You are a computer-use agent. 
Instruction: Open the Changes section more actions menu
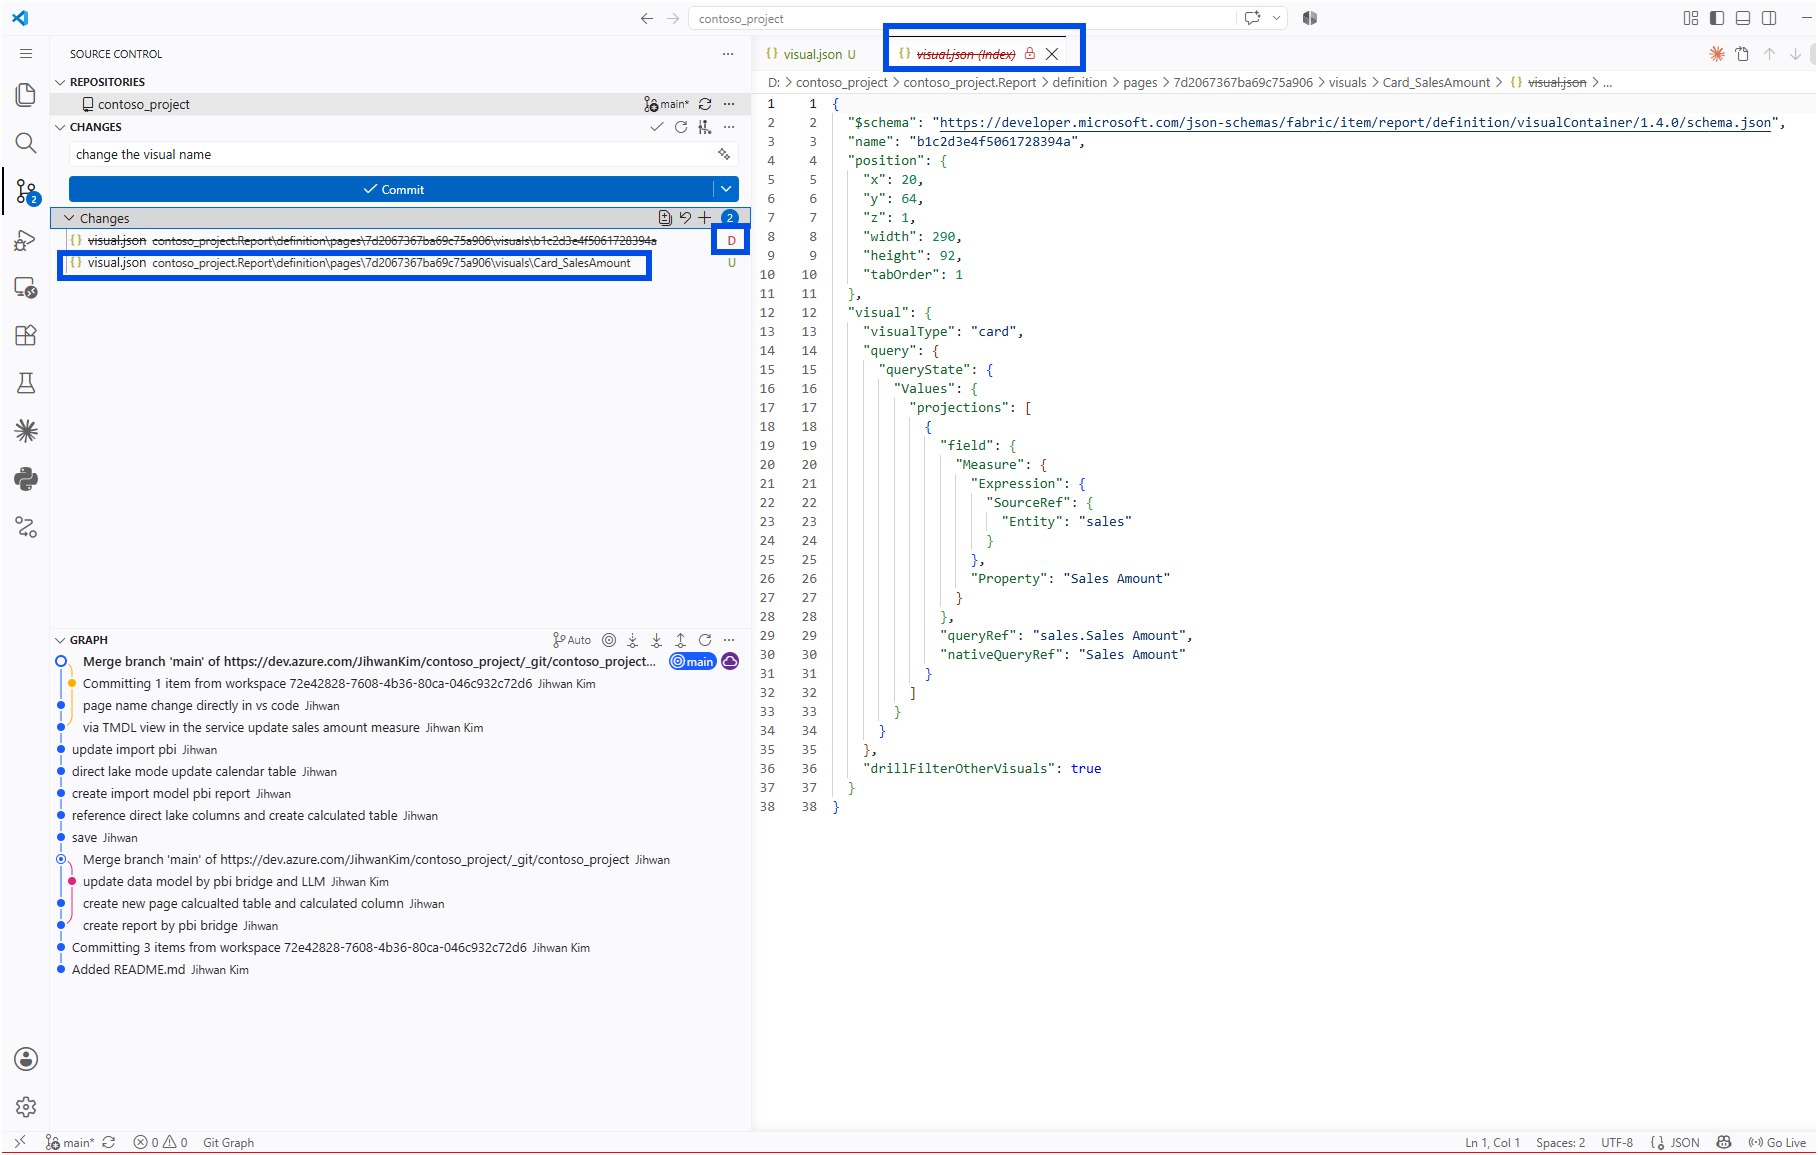point(729,127)
